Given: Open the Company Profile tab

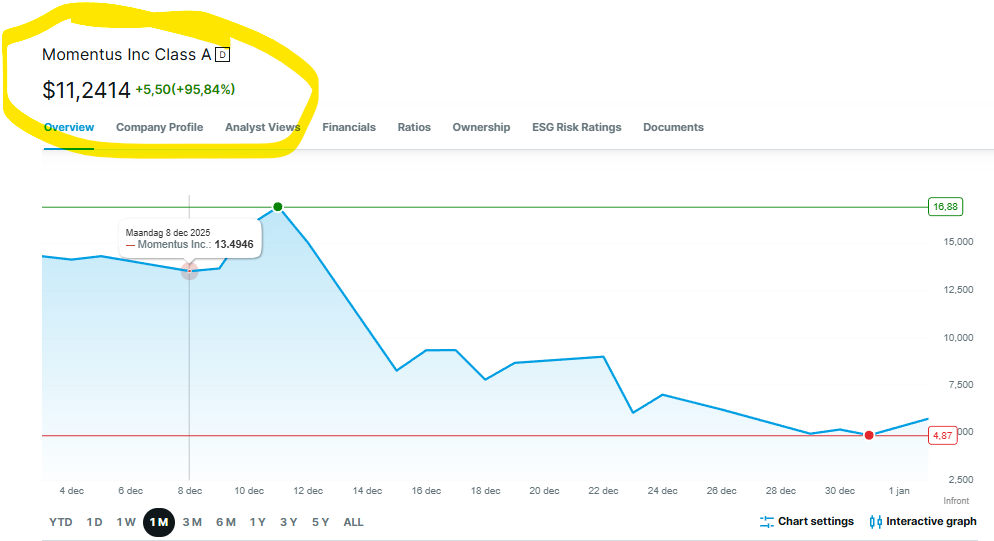Looking at the screenshot, I should point(159,127).
